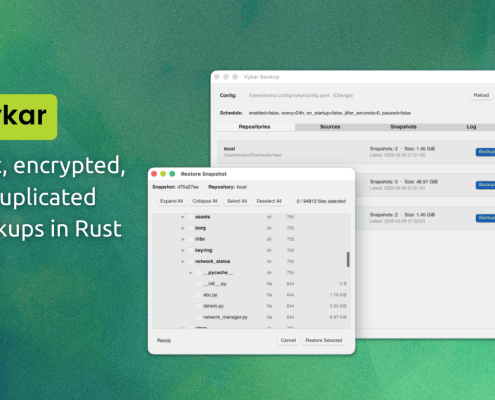Click the d75a27ee snapshot ID
Screen dimensions: 495x400
(x=188, y=187)
